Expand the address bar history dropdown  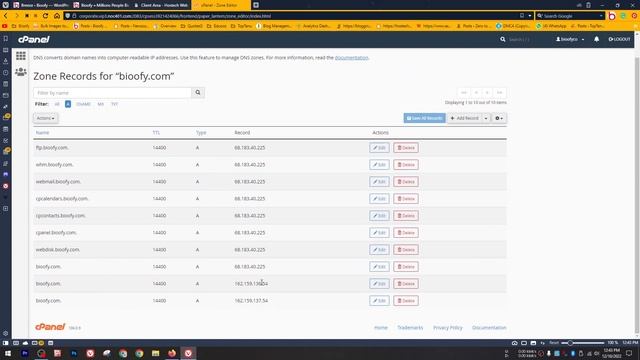click(530, 16)
